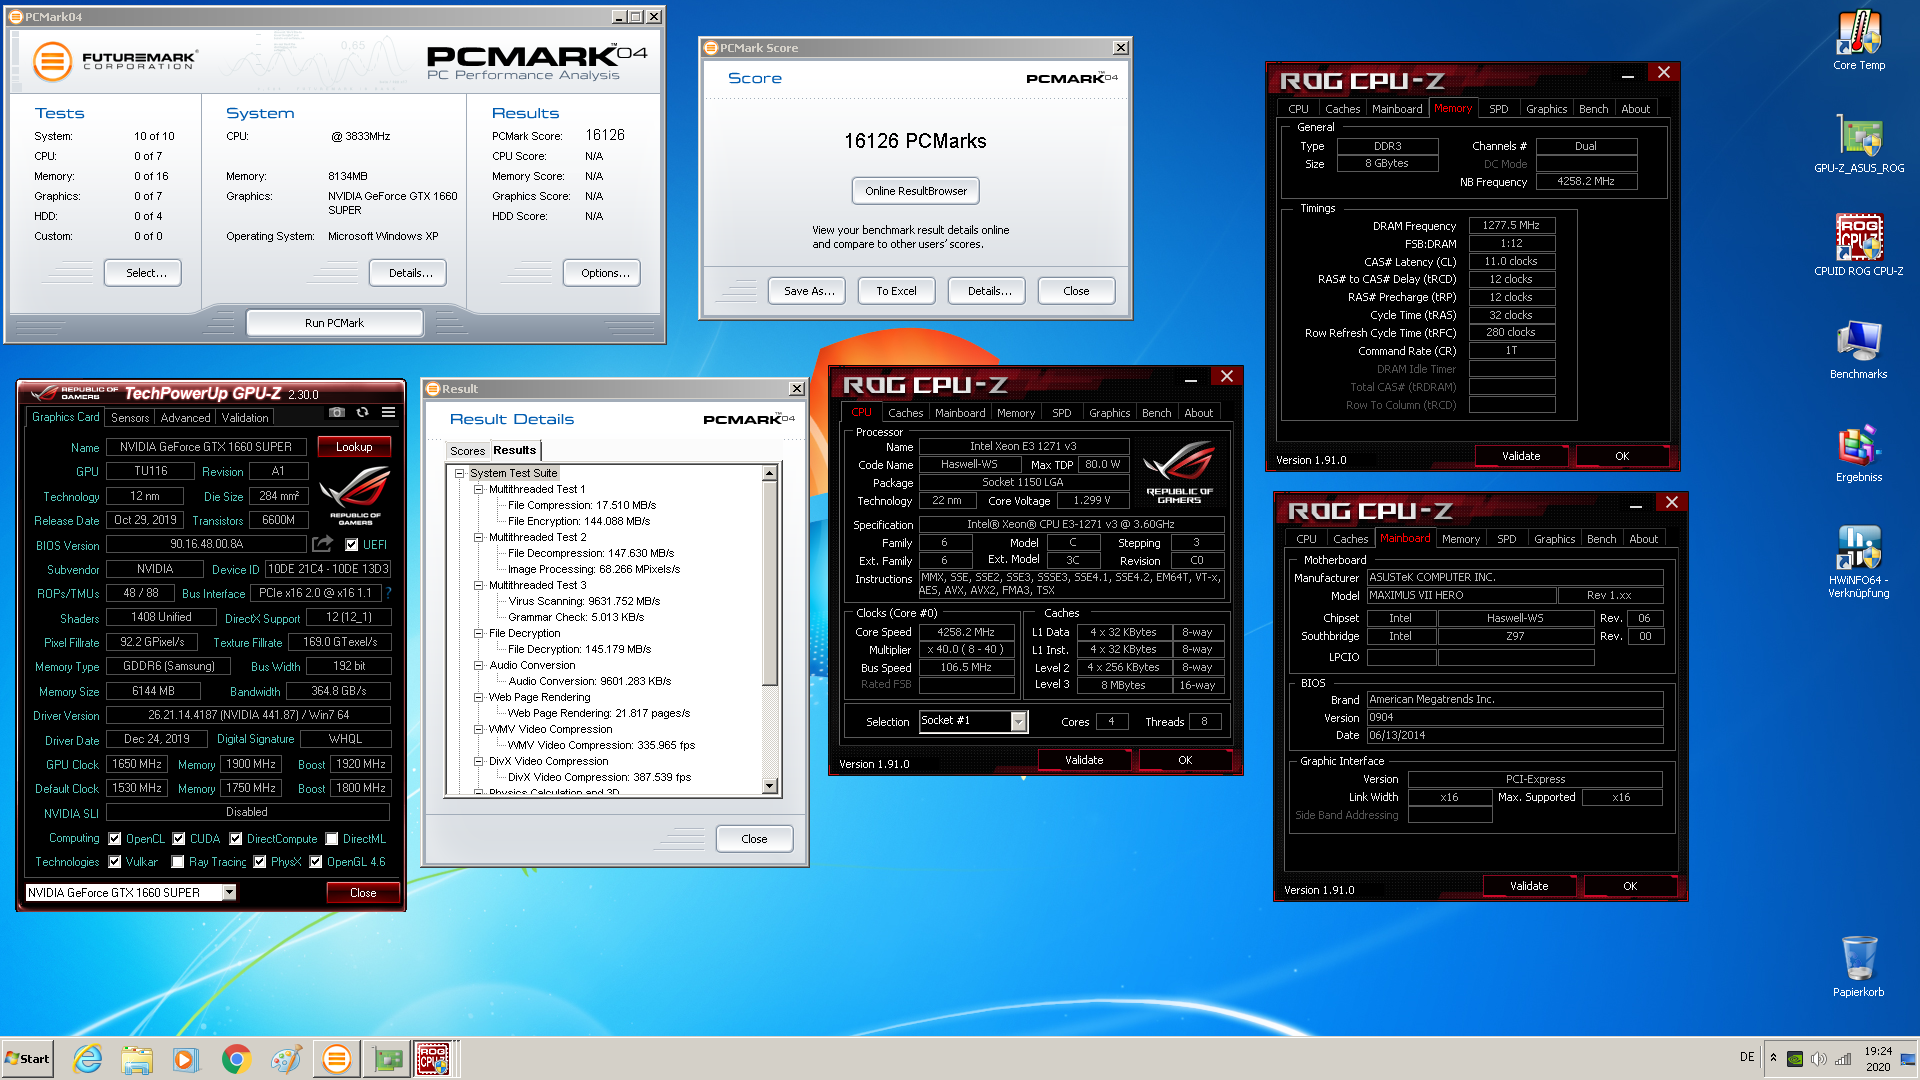The height and width of the screenshot is (1080, 1920).
Task: Collapse the Audio Conversion tree node
Action: click(x=479, y=665)
